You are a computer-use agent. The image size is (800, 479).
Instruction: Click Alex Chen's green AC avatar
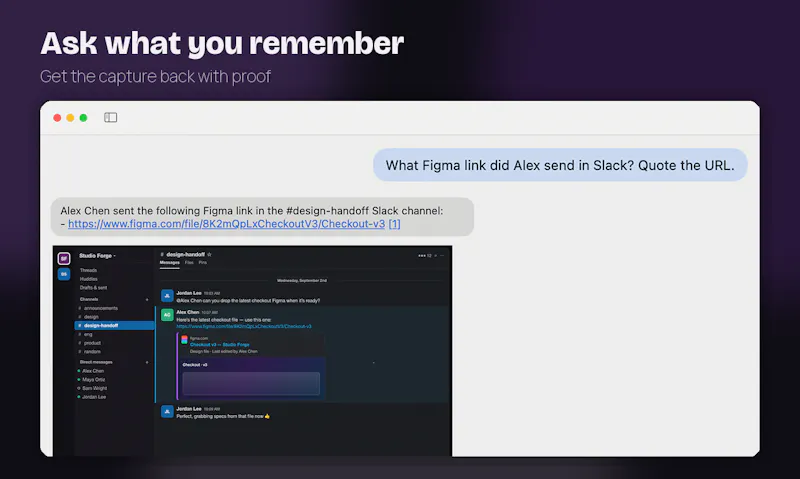pyautogui.click(x=167, y=315)
